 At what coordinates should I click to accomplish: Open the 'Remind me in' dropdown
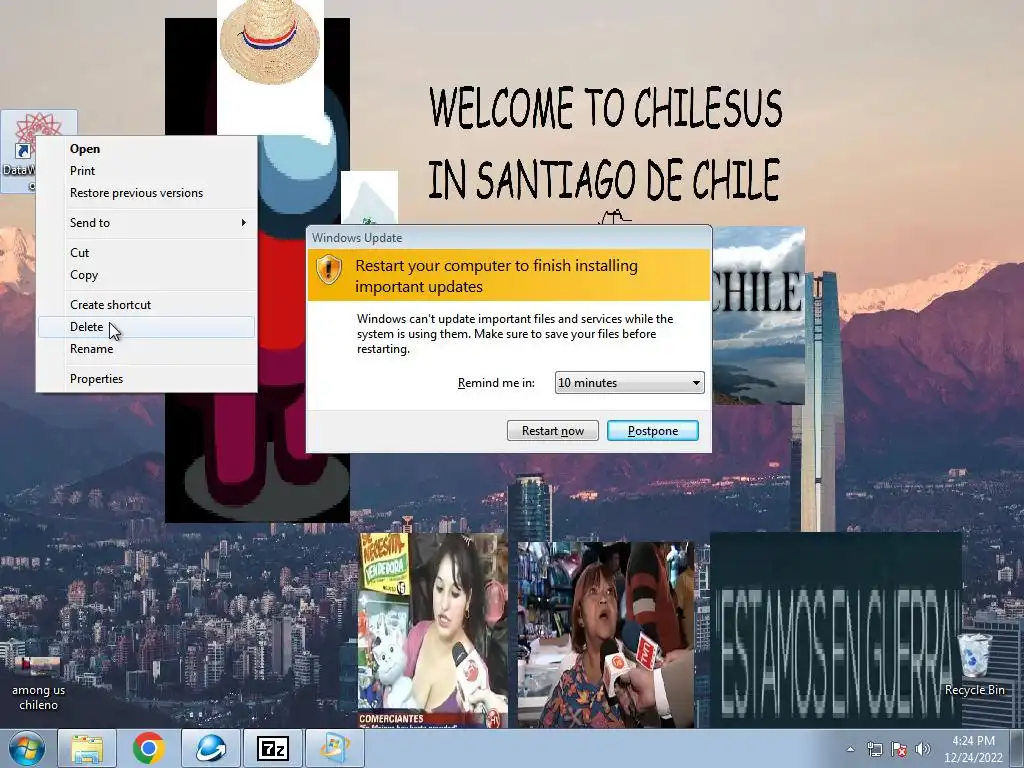click(630, 383)
